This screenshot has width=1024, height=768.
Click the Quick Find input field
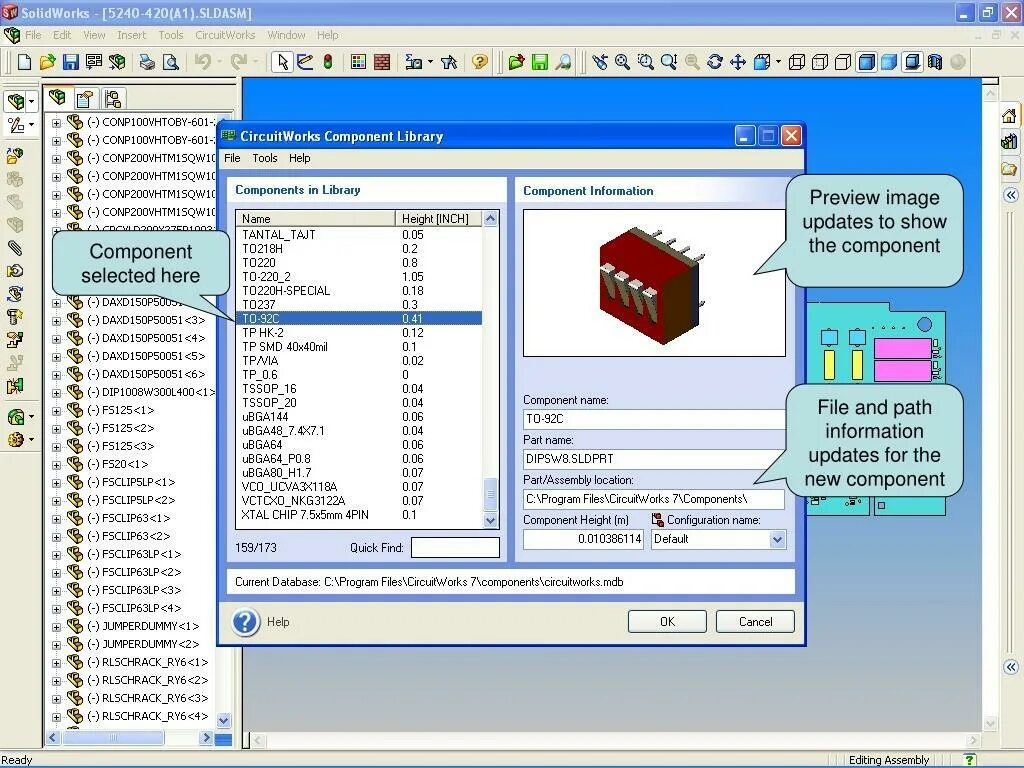pyautogui.click(x=455, y=547)
